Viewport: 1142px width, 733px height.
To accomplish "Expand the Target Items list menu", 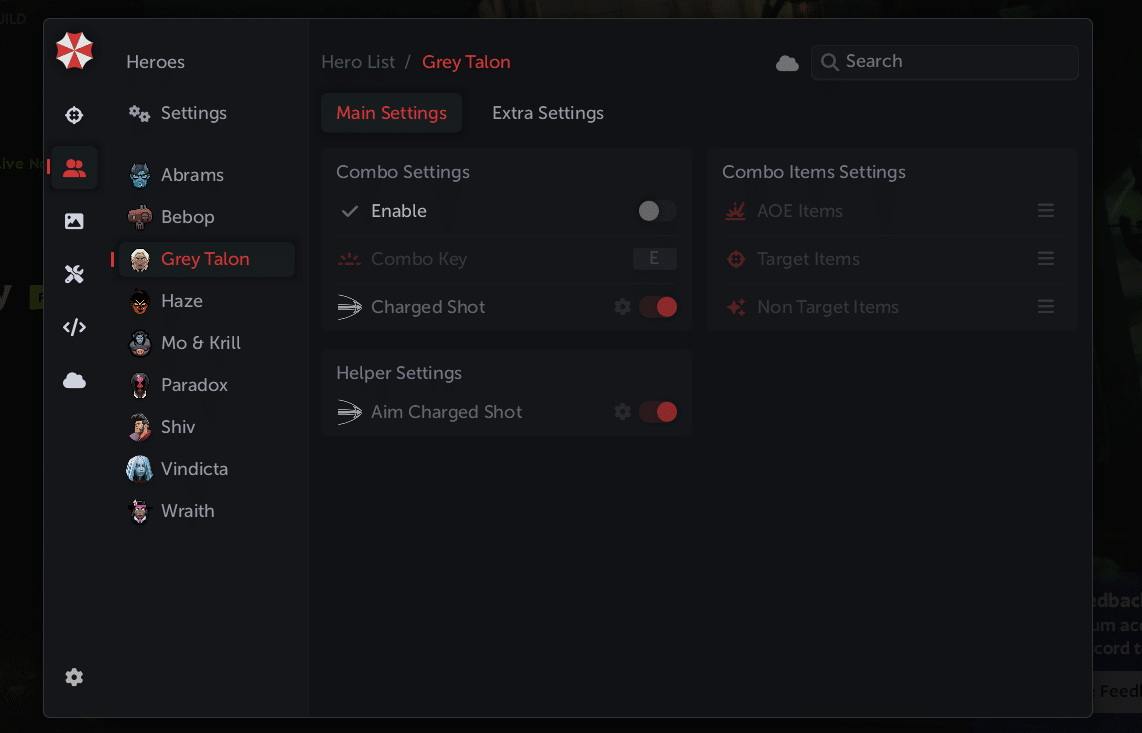I will (x=1045, y=259).
